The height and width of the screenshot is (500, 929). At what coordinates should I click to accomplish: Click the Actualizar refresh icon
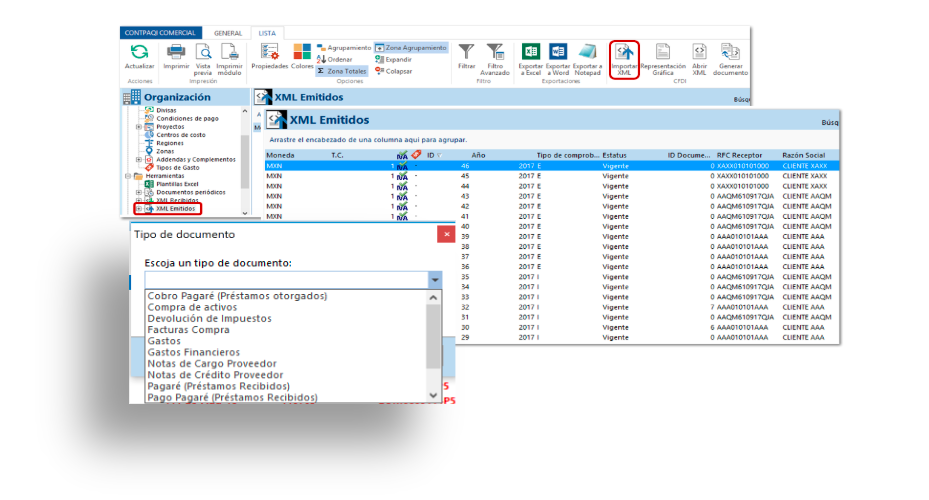[x=140, y=51]
